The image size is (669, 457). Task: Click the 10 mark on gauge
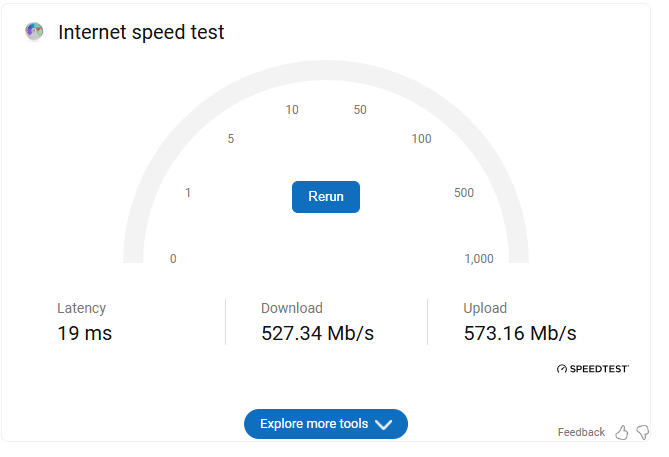tap(292, 110)
